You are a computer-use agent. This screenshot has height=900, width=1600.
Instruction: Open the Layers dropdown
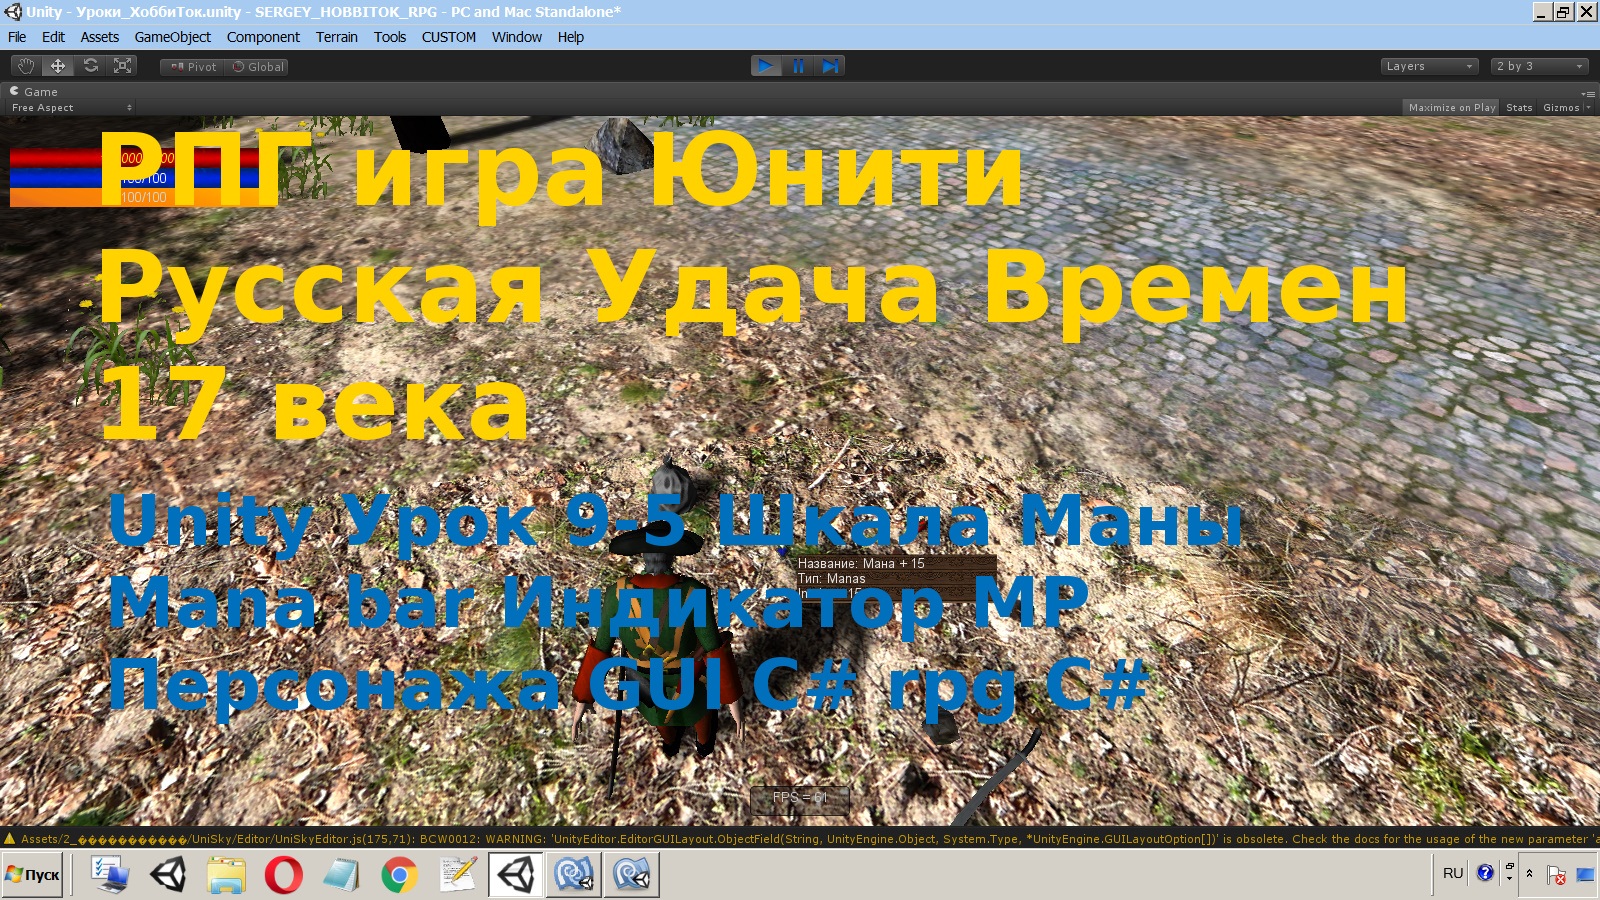(x=1430, y=66)
